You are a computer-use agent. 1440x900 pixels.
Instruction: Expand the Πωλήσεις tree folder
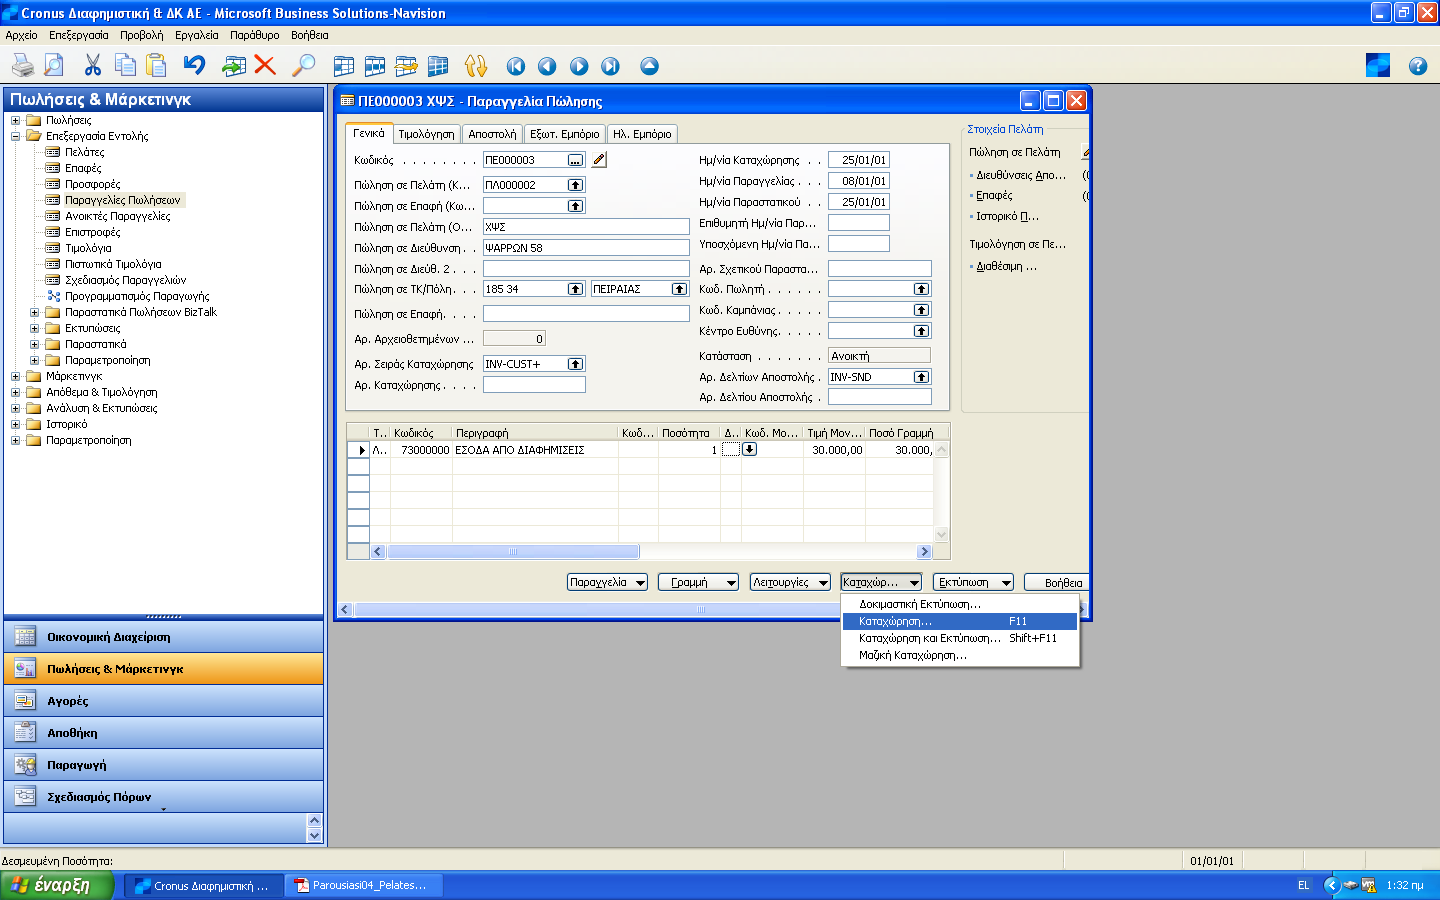coord(15,120)
